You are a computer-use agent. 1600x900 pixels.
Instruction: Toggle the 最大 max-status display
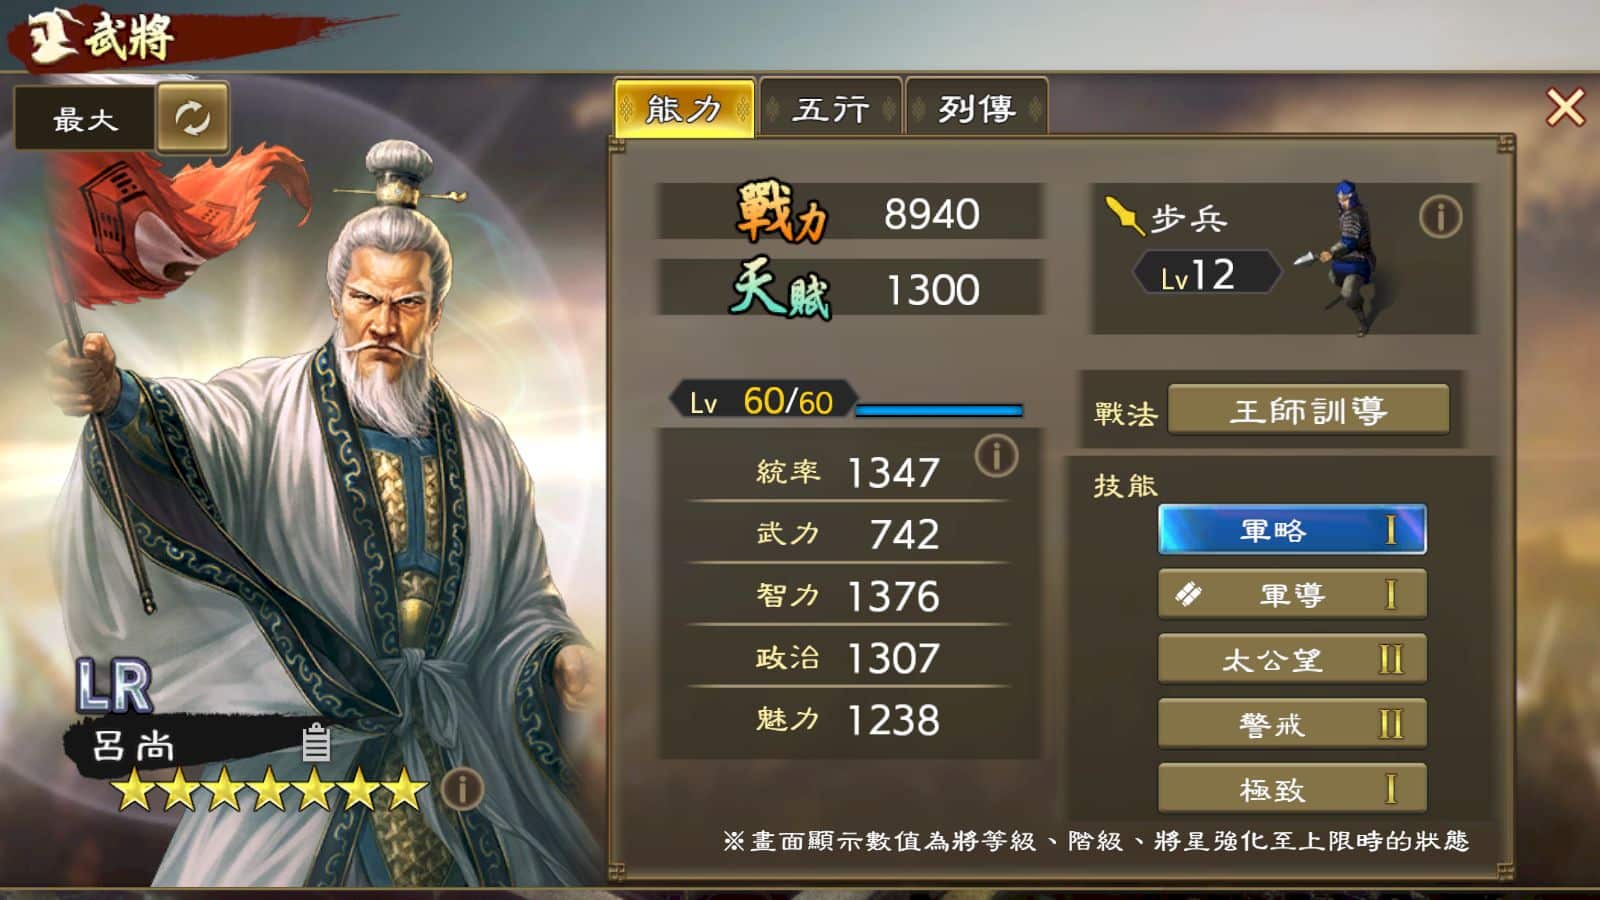(85, 119)
